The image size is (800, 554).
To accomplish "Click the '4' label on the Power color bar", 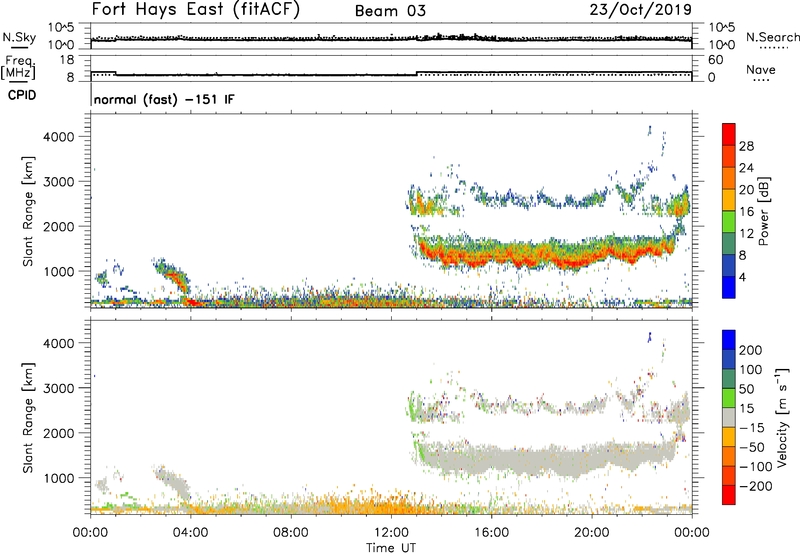I will tap(743, 278).
